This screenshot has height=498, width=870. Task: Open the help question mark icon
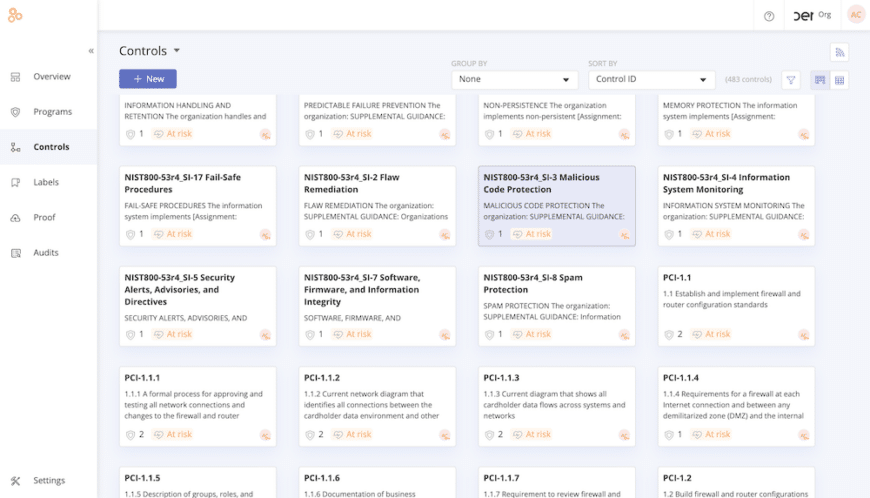point(769,16)
